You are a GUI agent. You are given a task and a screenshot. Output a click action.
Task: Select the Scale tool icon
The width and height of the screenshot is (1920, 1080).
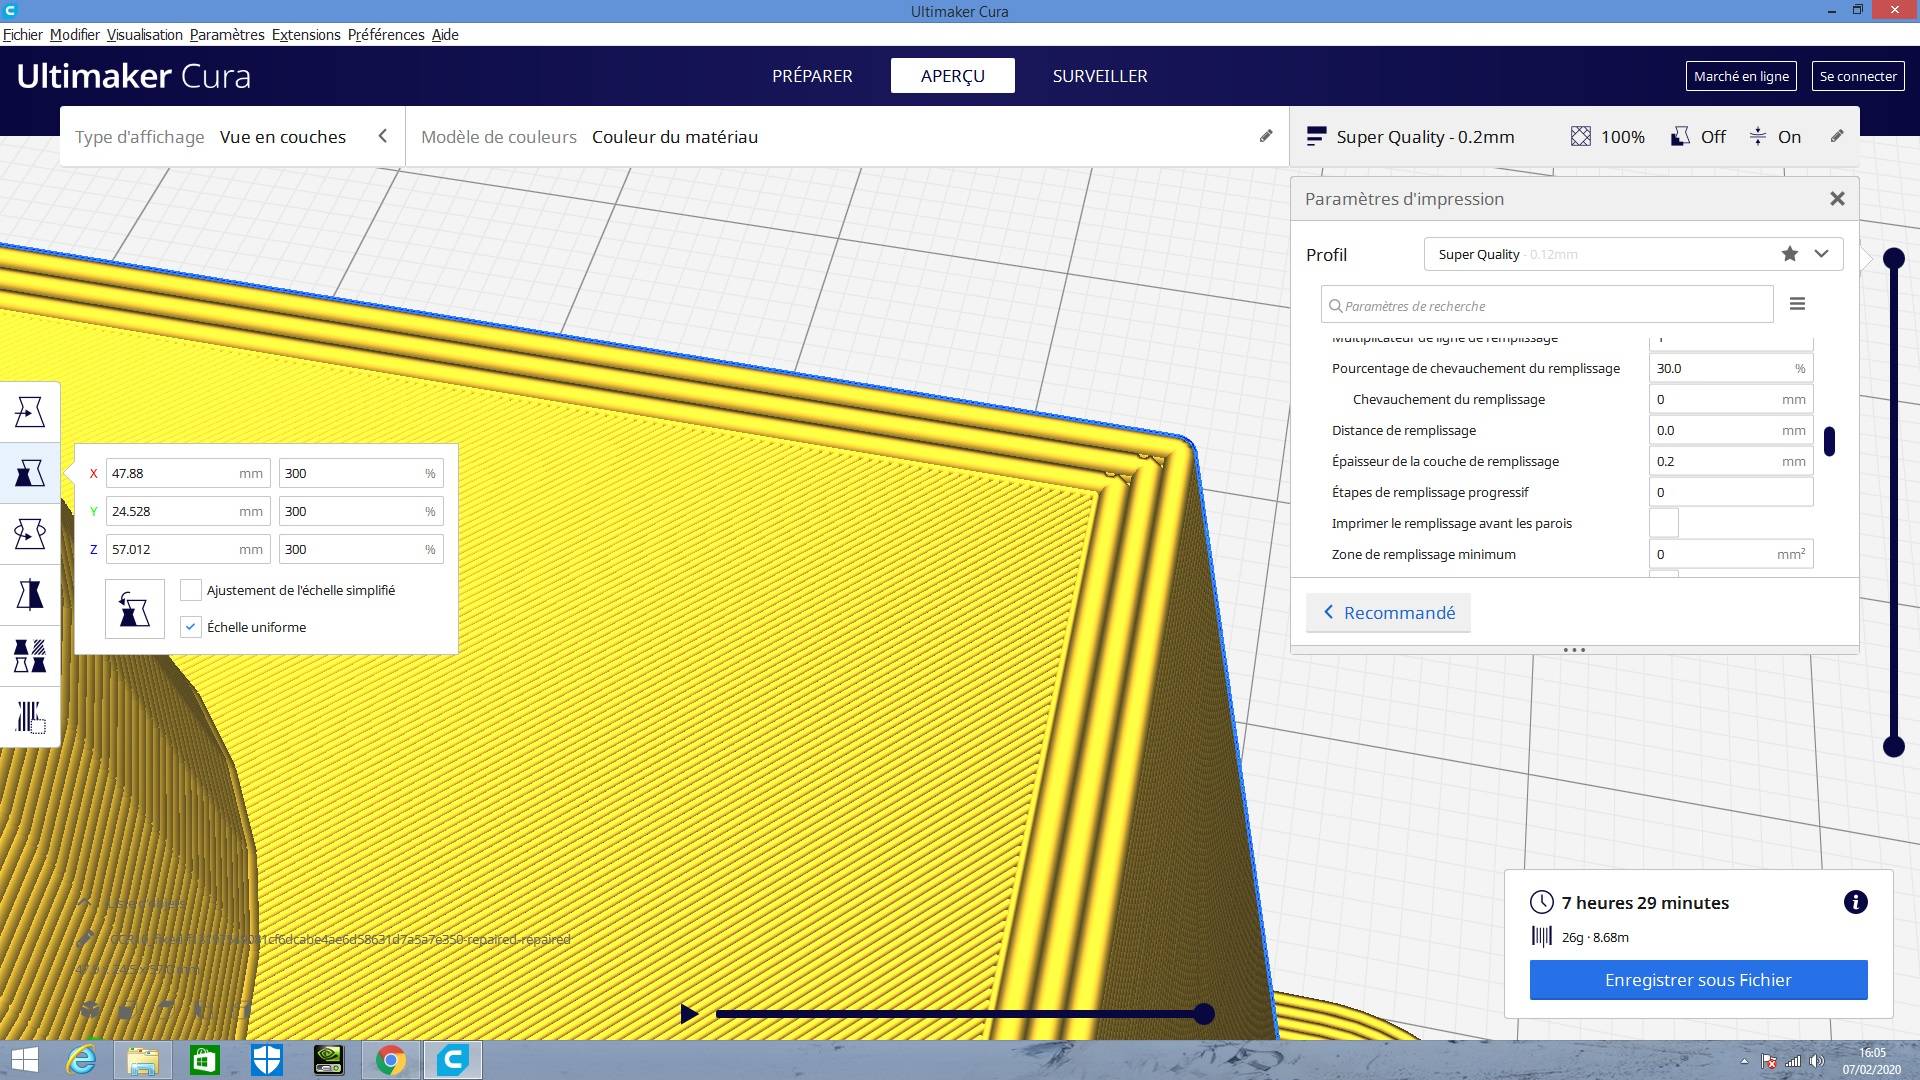tap(30, 473)
